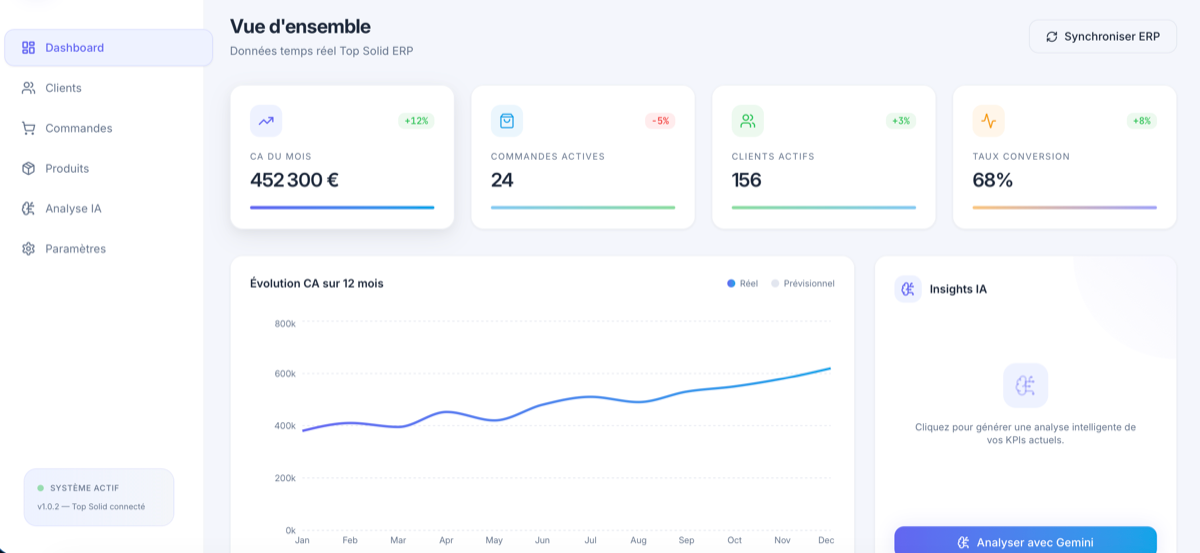Click the shopping bag icon on Commandes actives card

tap(507, 121)
